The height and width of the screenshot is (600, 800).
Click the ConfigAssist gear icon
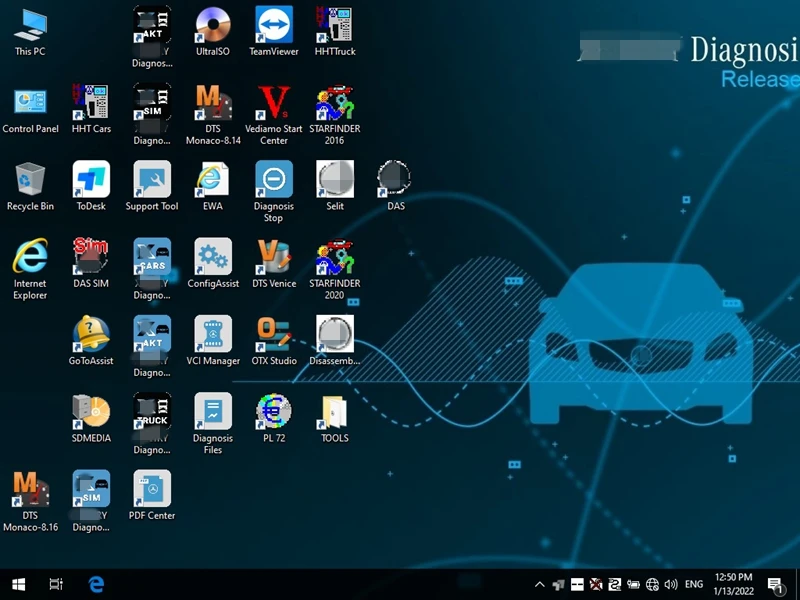click(x=213, y=257)
